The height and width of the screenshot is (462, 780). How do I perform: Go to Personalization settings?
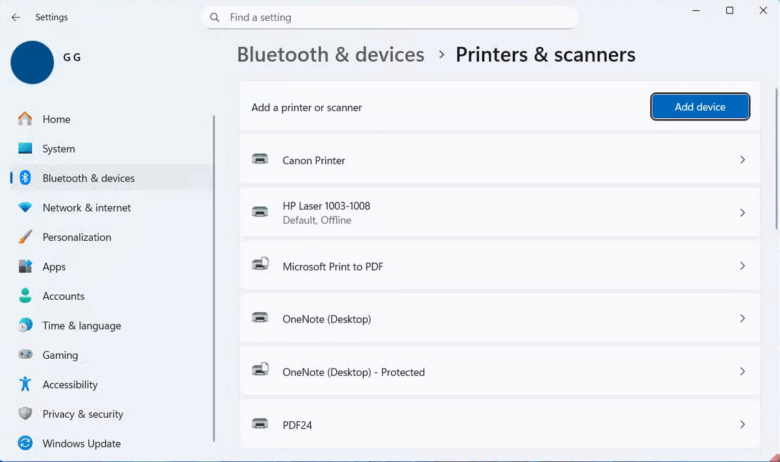(76, 237)
